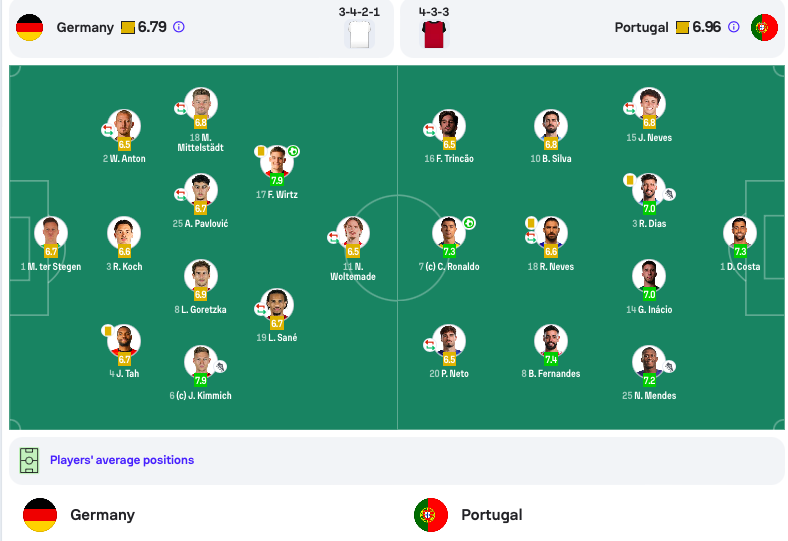Screen dimensions: 788x541
Task: Click the goal icon on F. Wirtz
Action: (293, 151)
